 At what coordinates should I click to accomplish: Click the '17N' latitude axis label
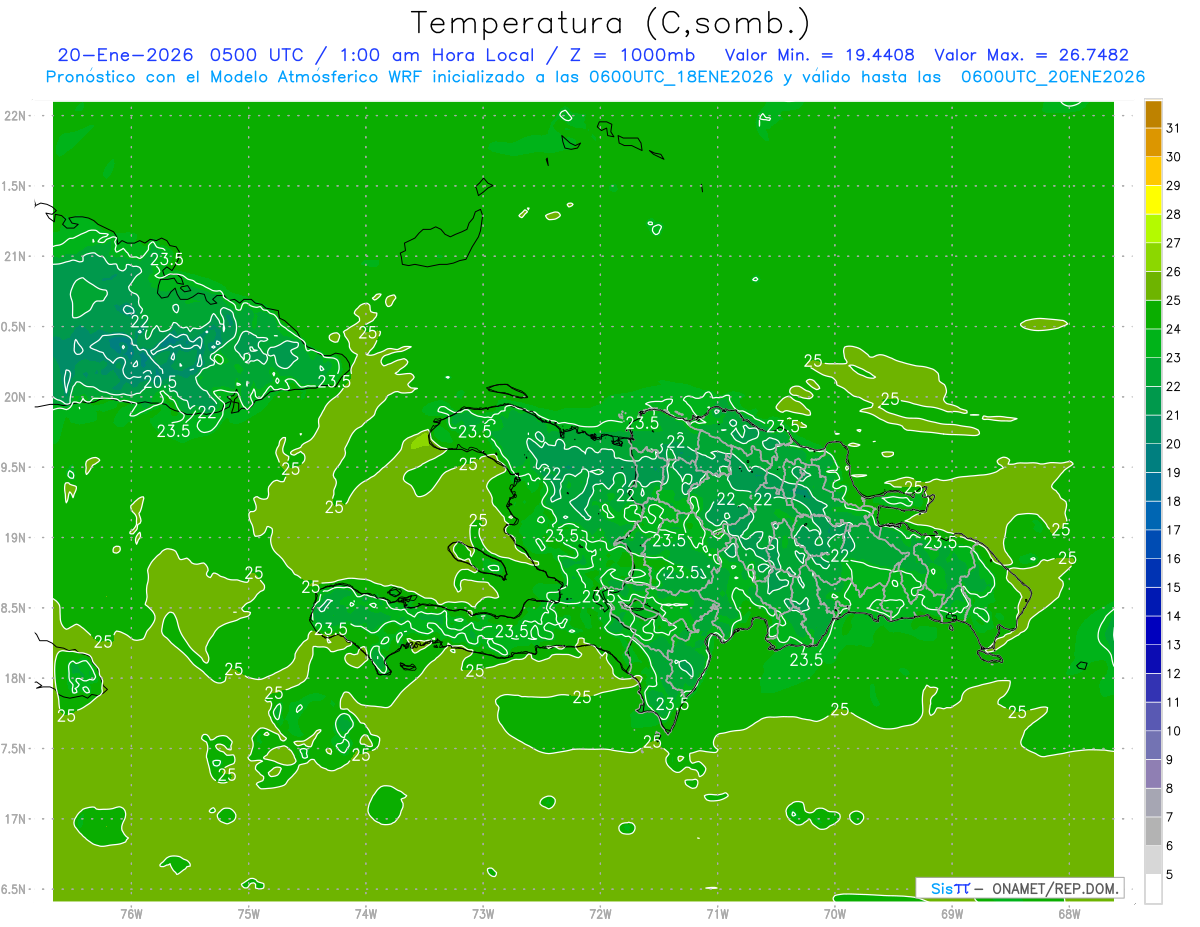pos(15,820)
